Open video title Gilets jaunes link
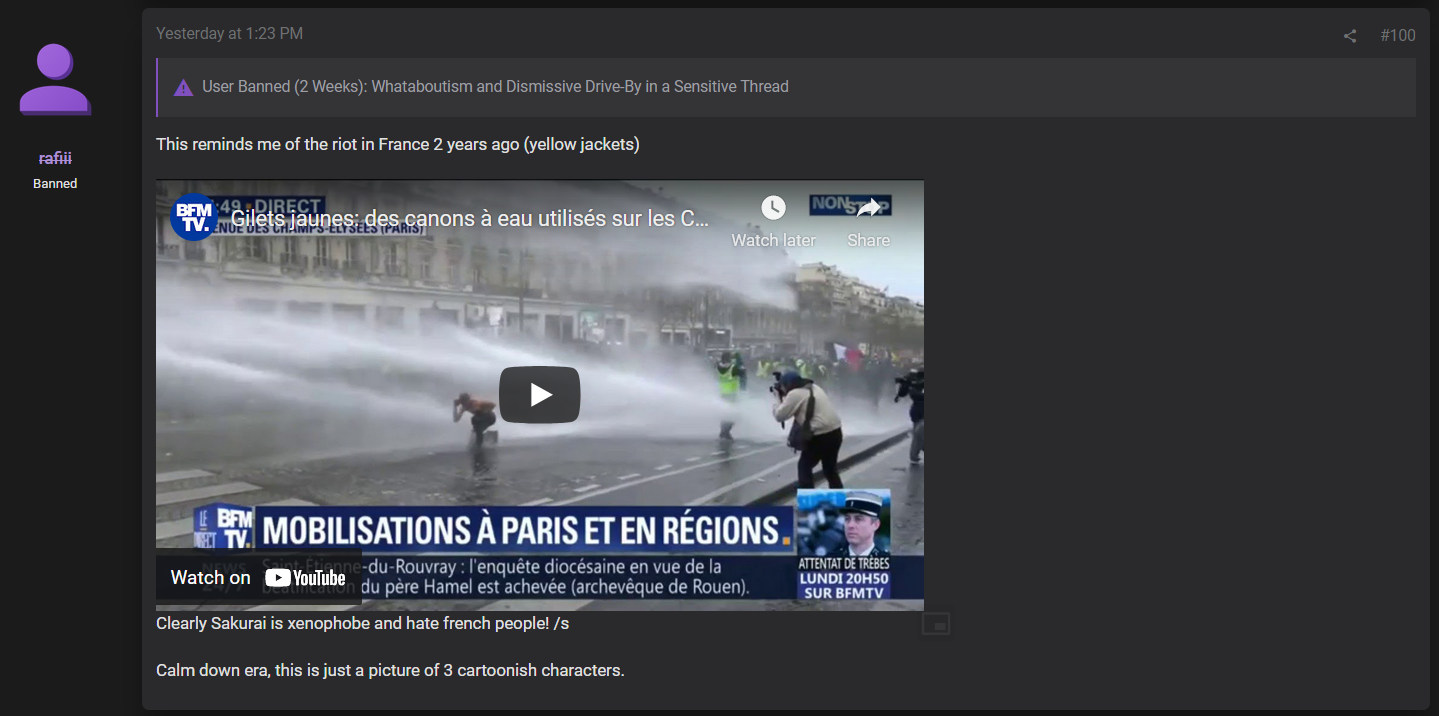The height and width of the screenshot is (716, 1439). coord(470,218)
